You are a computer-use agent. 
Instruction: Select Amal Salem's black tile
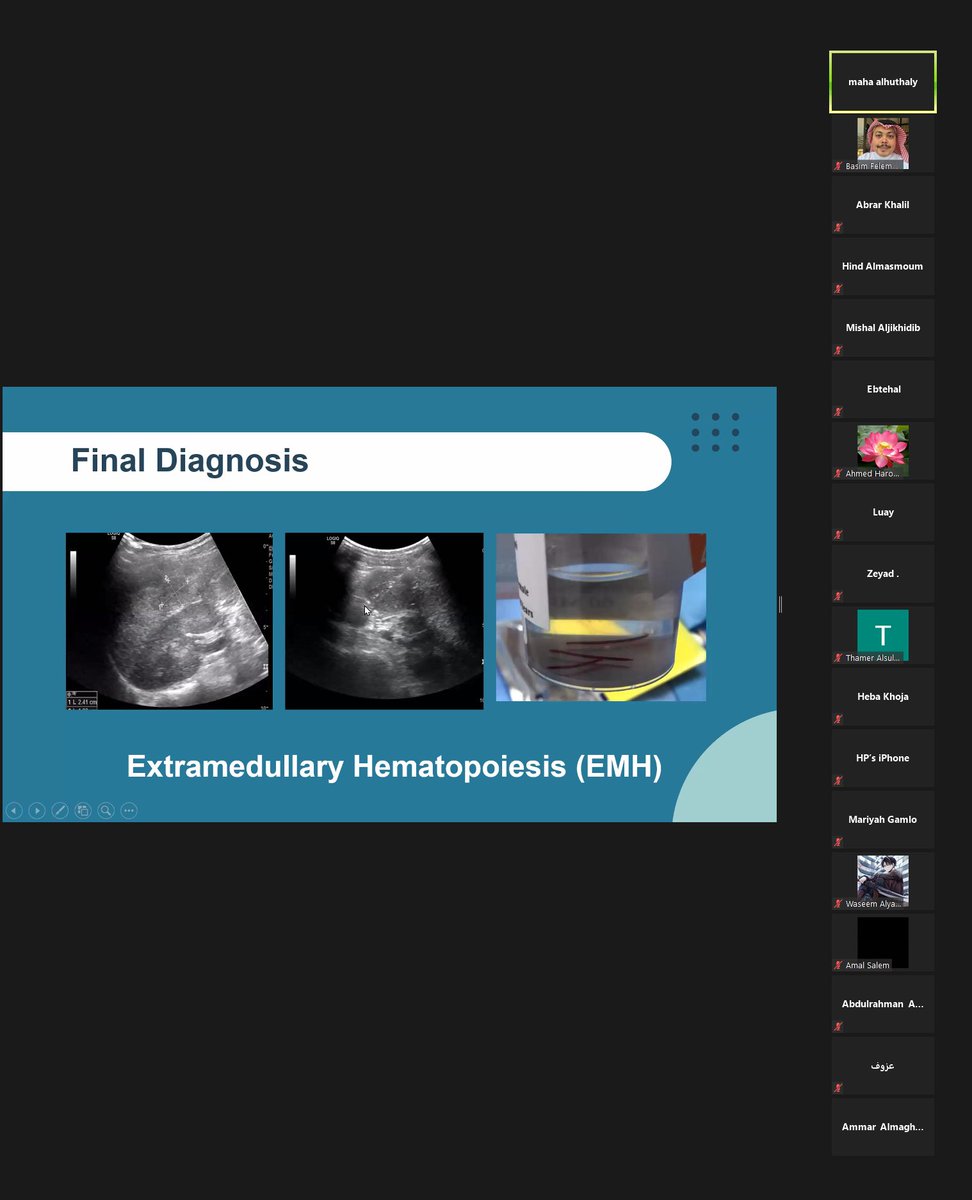(883, 943)
